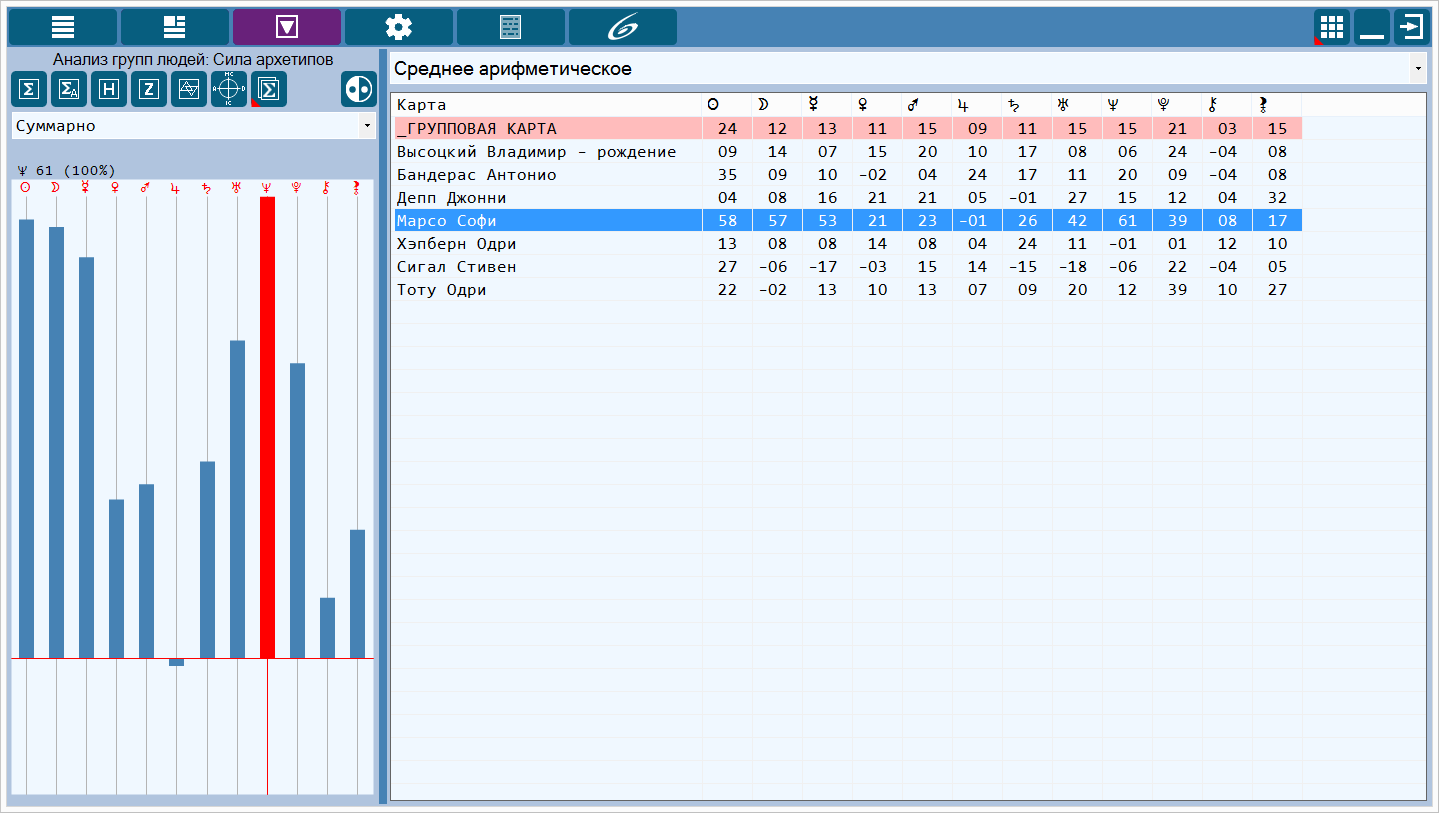Sort by the Mercury column header
This screenshot has width=1439, height=813.
(826, 104)
